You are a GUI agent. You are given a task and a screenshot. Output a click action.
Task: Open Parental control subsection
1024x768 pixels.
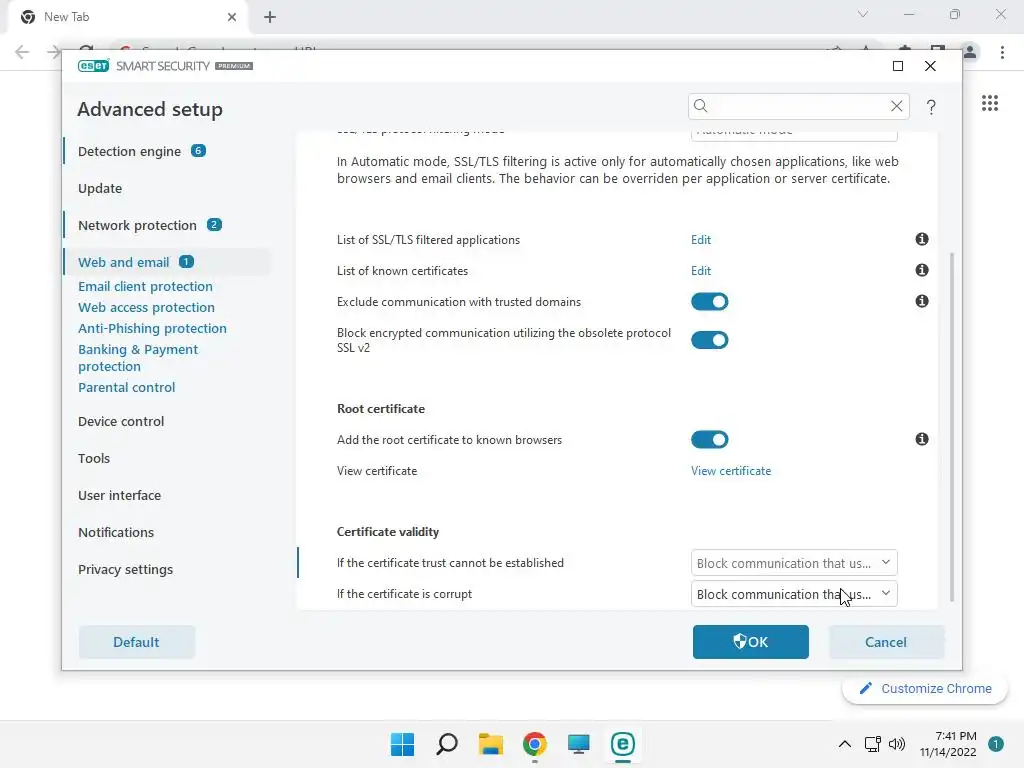coord(127,387)
